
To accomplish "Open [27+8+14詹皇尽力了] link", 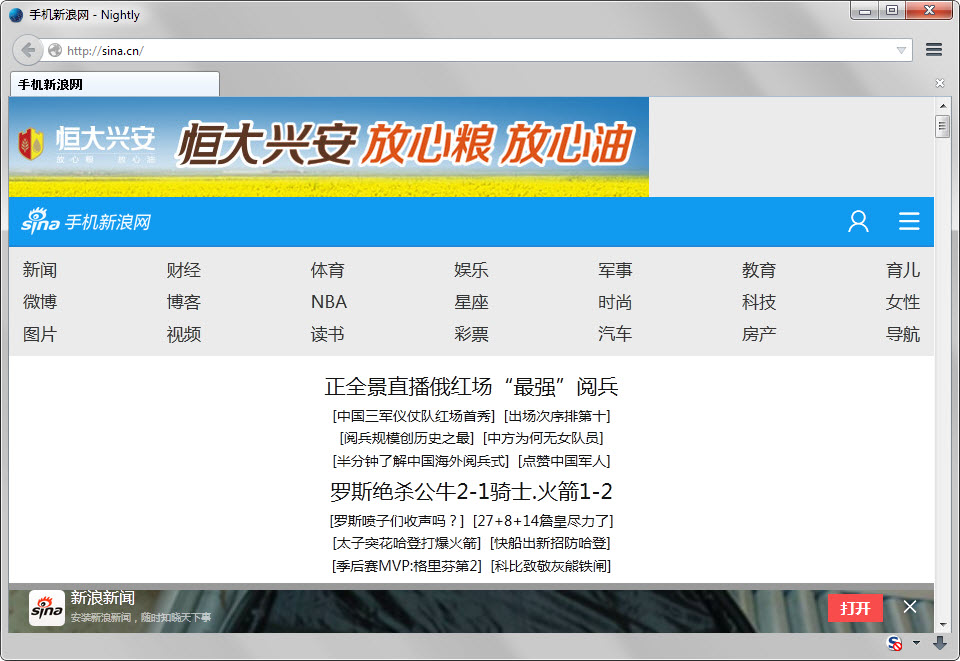I will [x=543, y=521].
